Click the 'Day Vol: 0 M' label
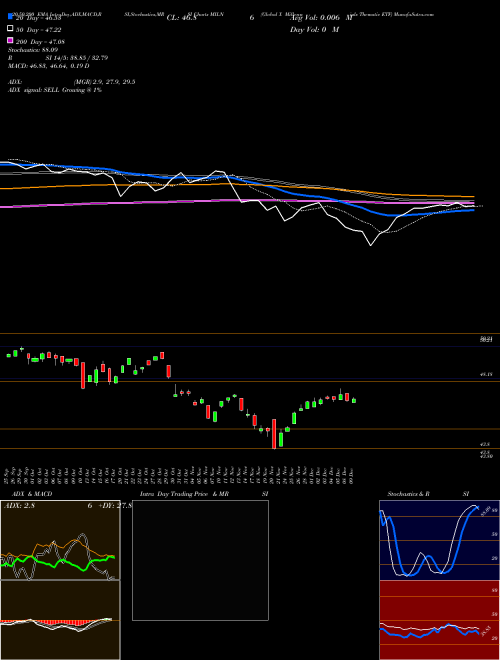This screenshot has width=500, height=660. click(x=314, y=29)
